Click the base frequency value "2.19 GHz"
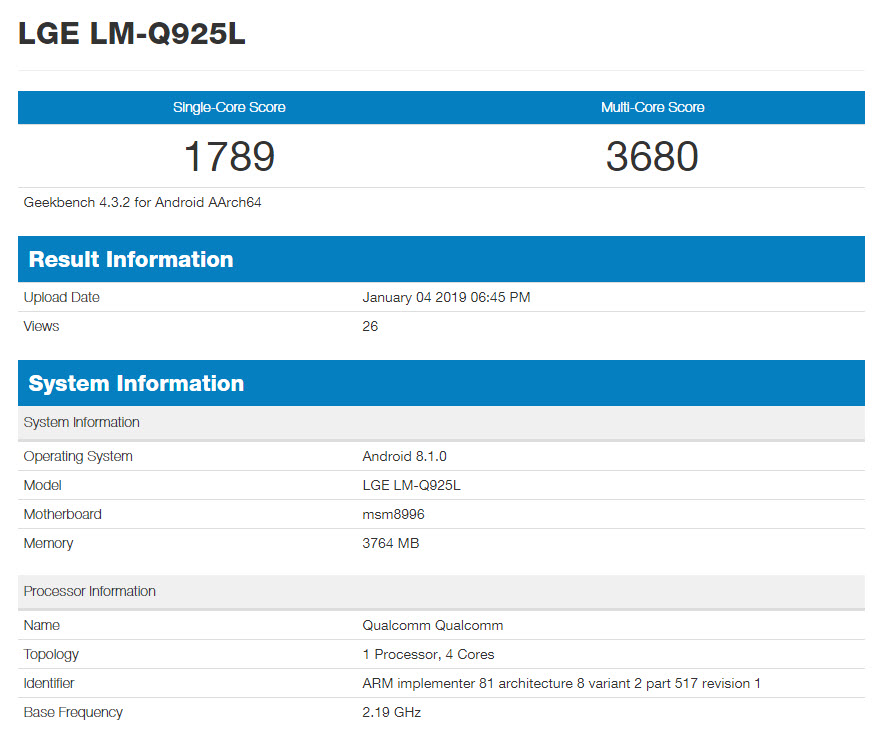The image size is (873, 733). 391,712
